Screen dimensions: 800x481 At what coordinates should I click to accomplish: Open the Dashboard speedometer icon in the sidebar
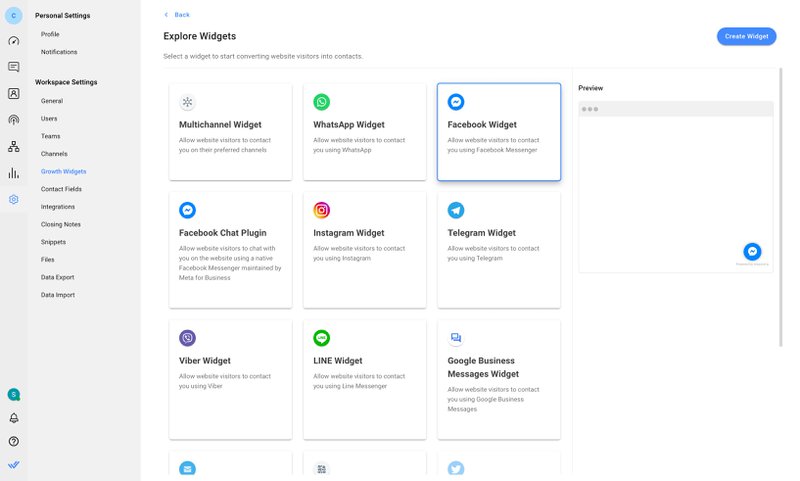coord(14,41)
